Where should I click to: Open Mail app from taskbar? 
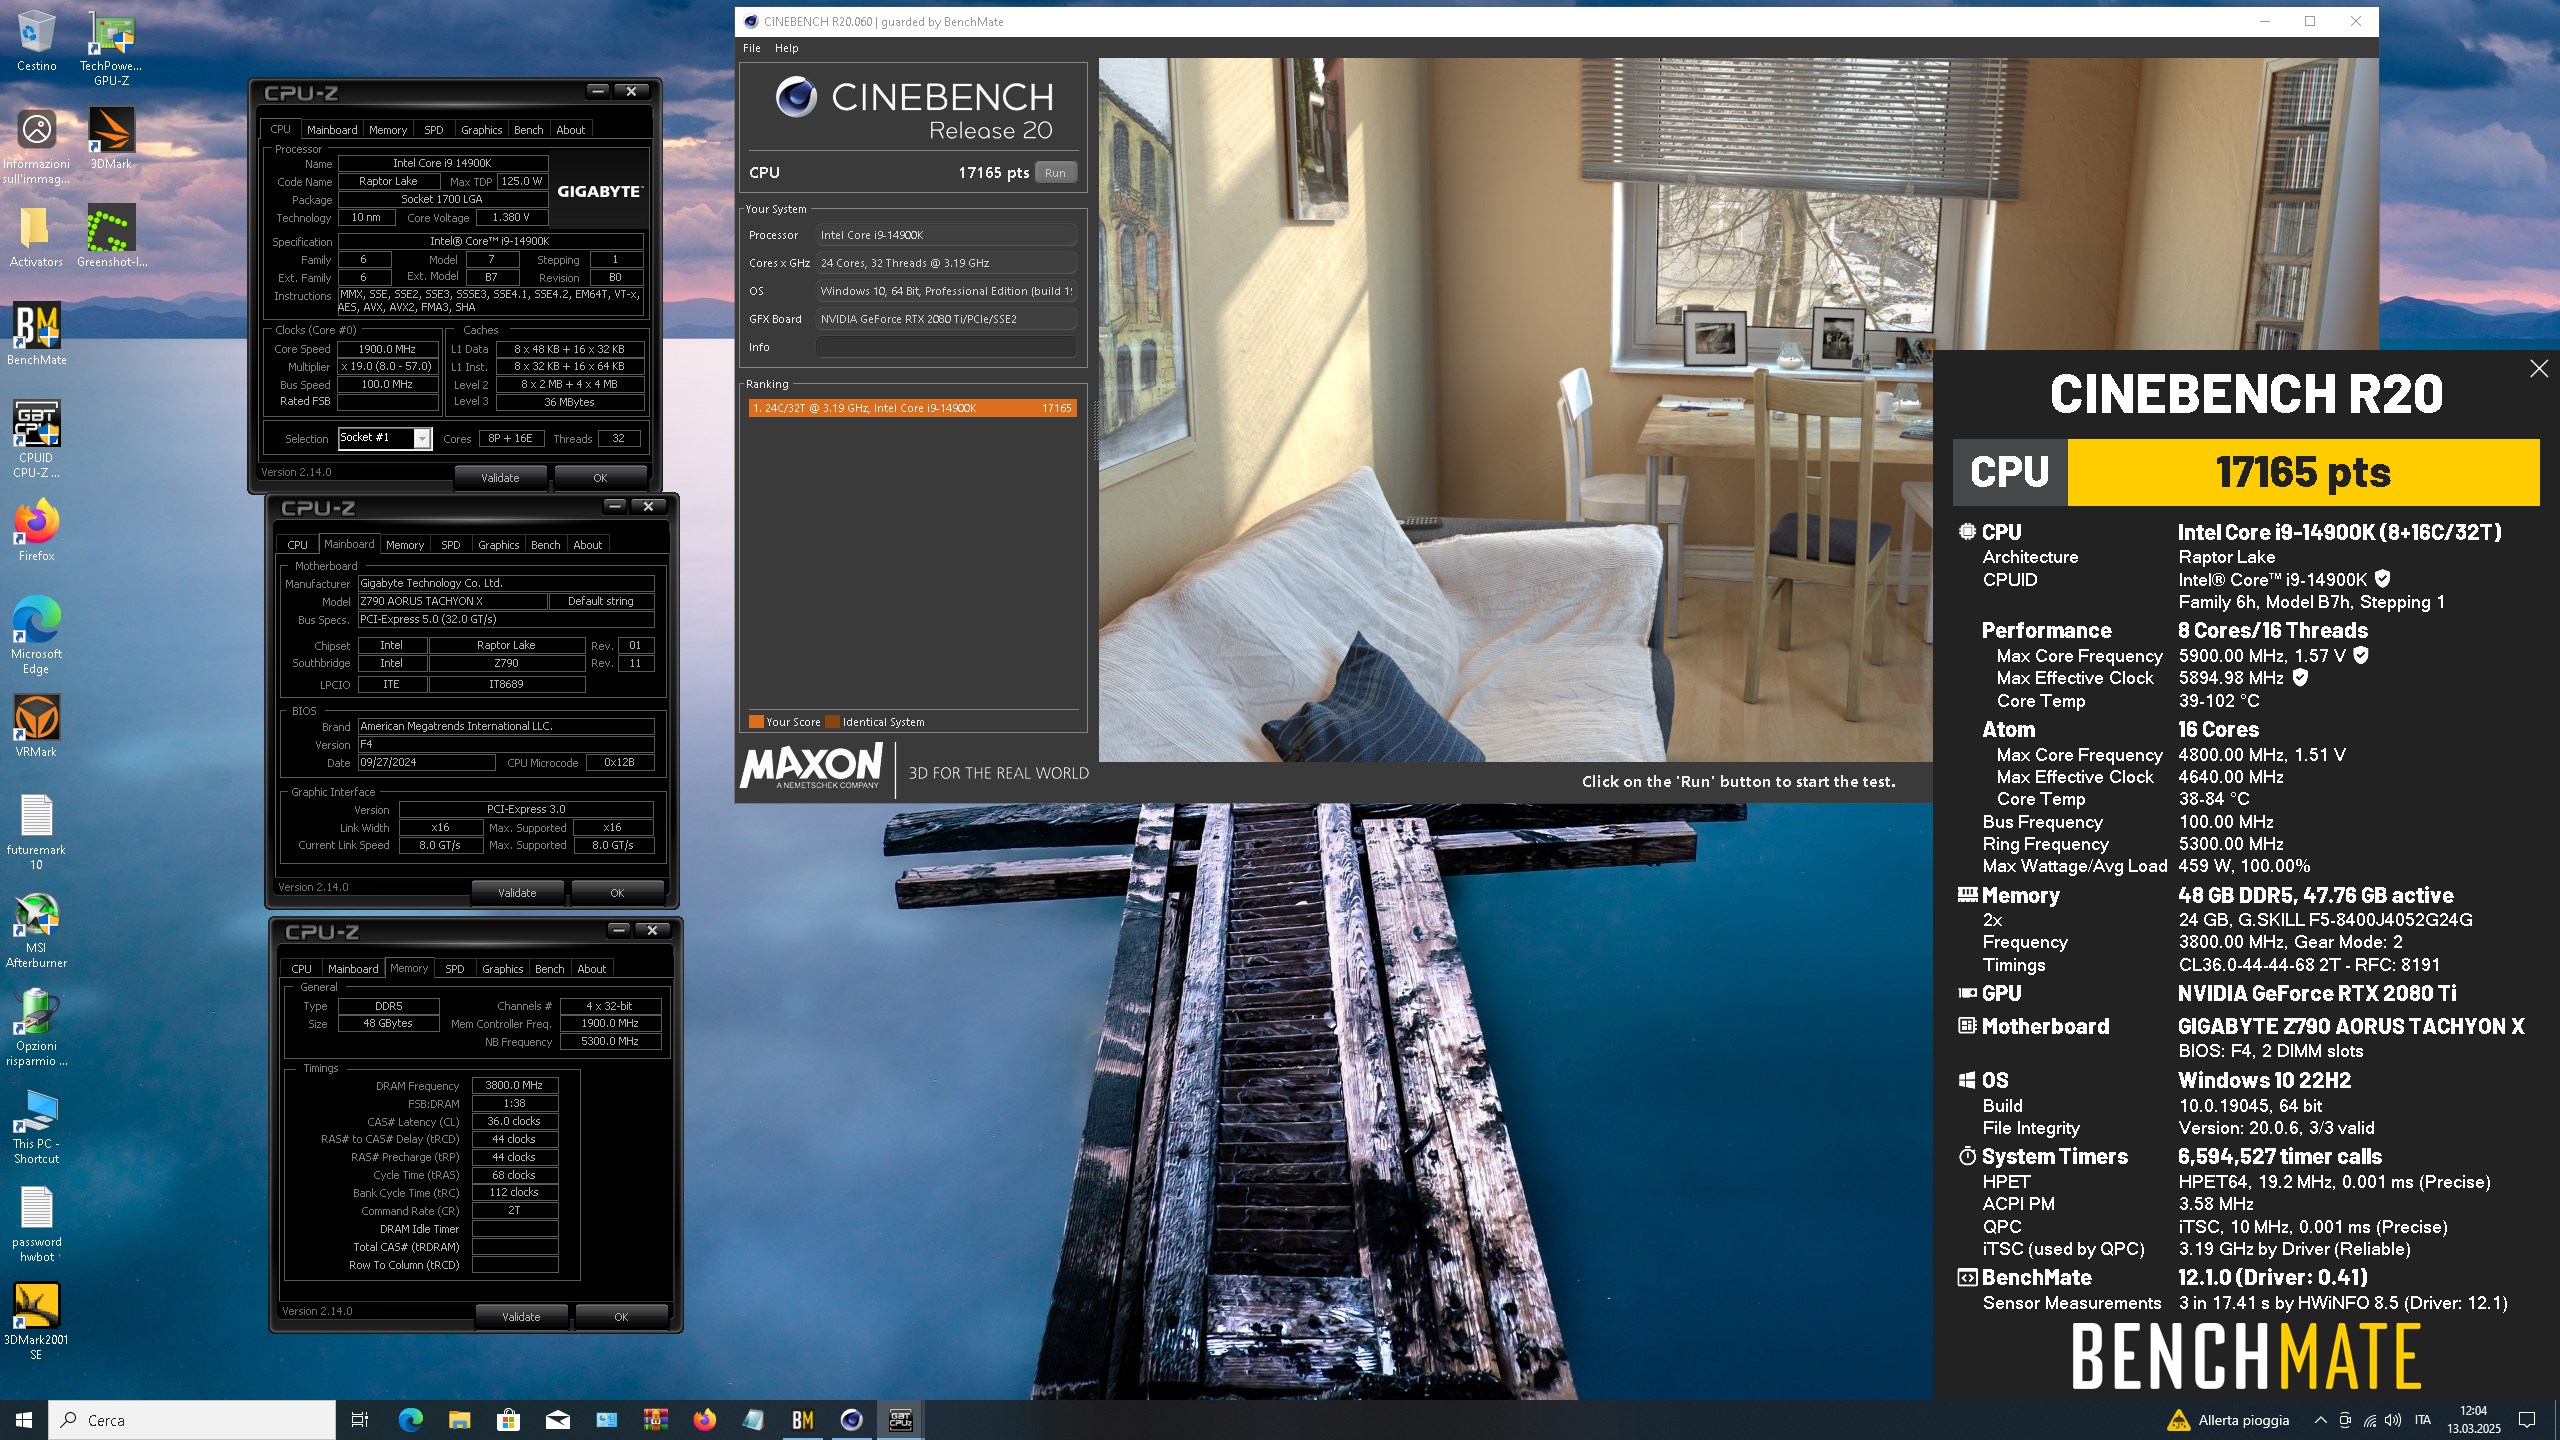coord(557,1420)
